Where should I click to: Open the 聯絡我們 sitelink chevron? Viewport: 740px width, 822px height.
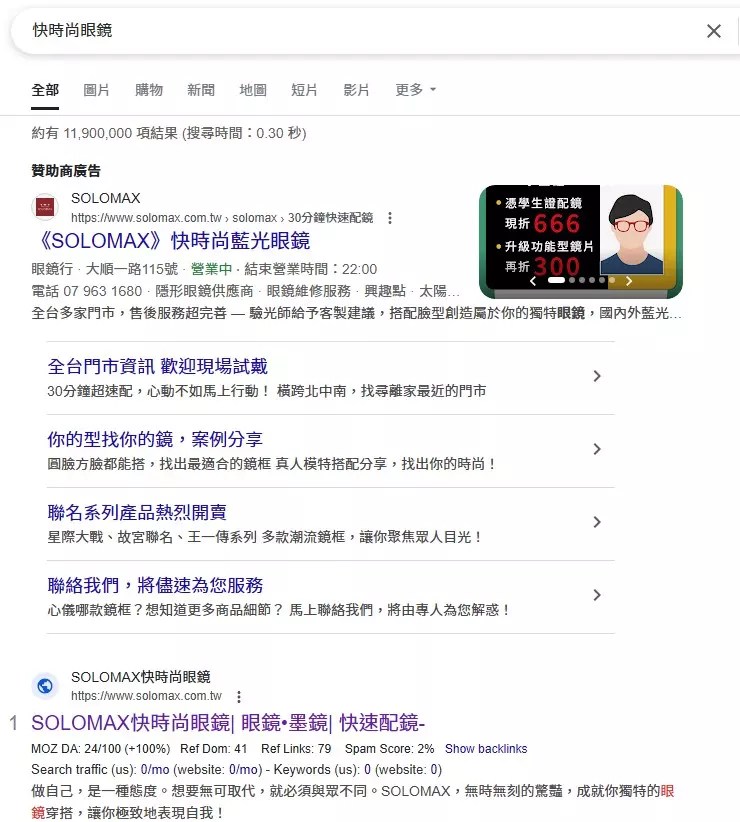[x=597, y=595]
